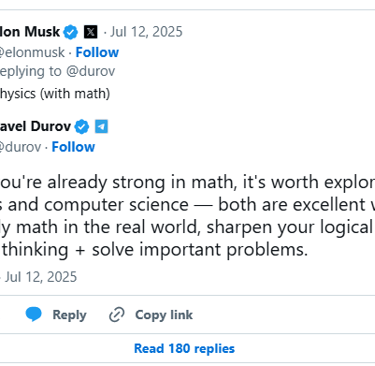This screenshot has height=366, width=375.
Task: Click the @durov handle below Pavel Durov
Action: pyautogui.click(x=20, y=147)
